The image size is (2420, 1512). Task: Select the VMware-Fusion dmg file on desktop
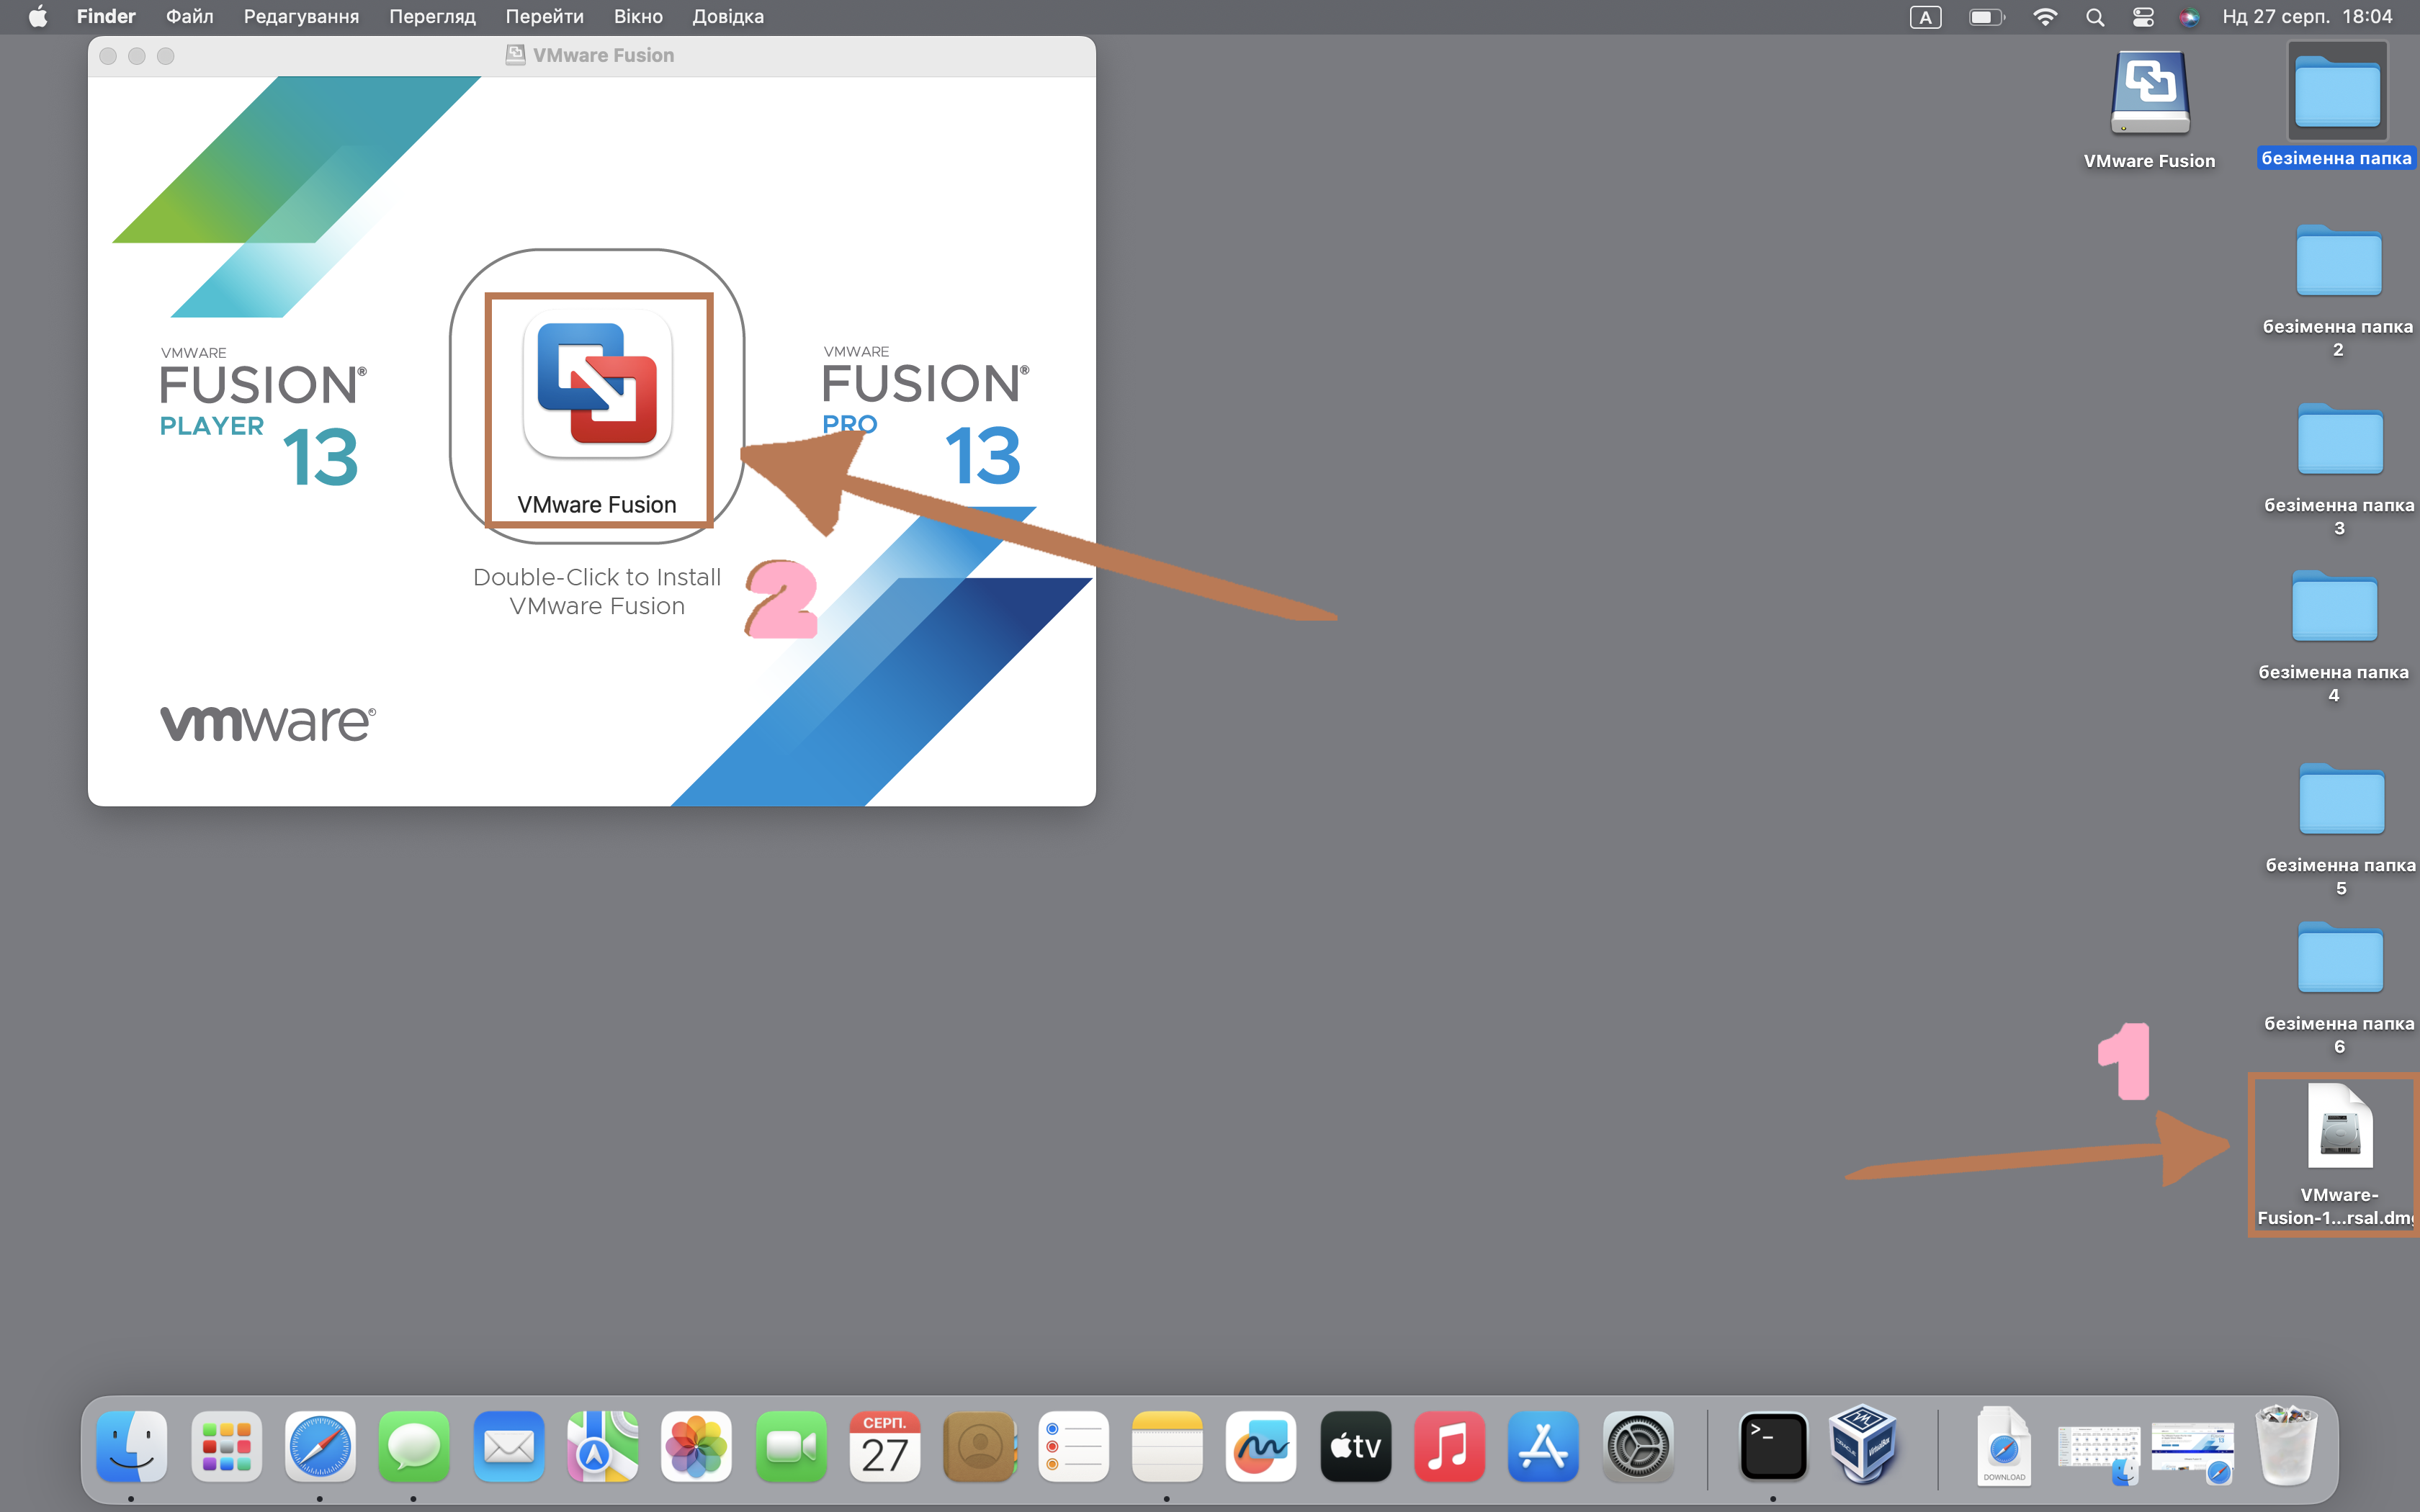point(2339,1127)
